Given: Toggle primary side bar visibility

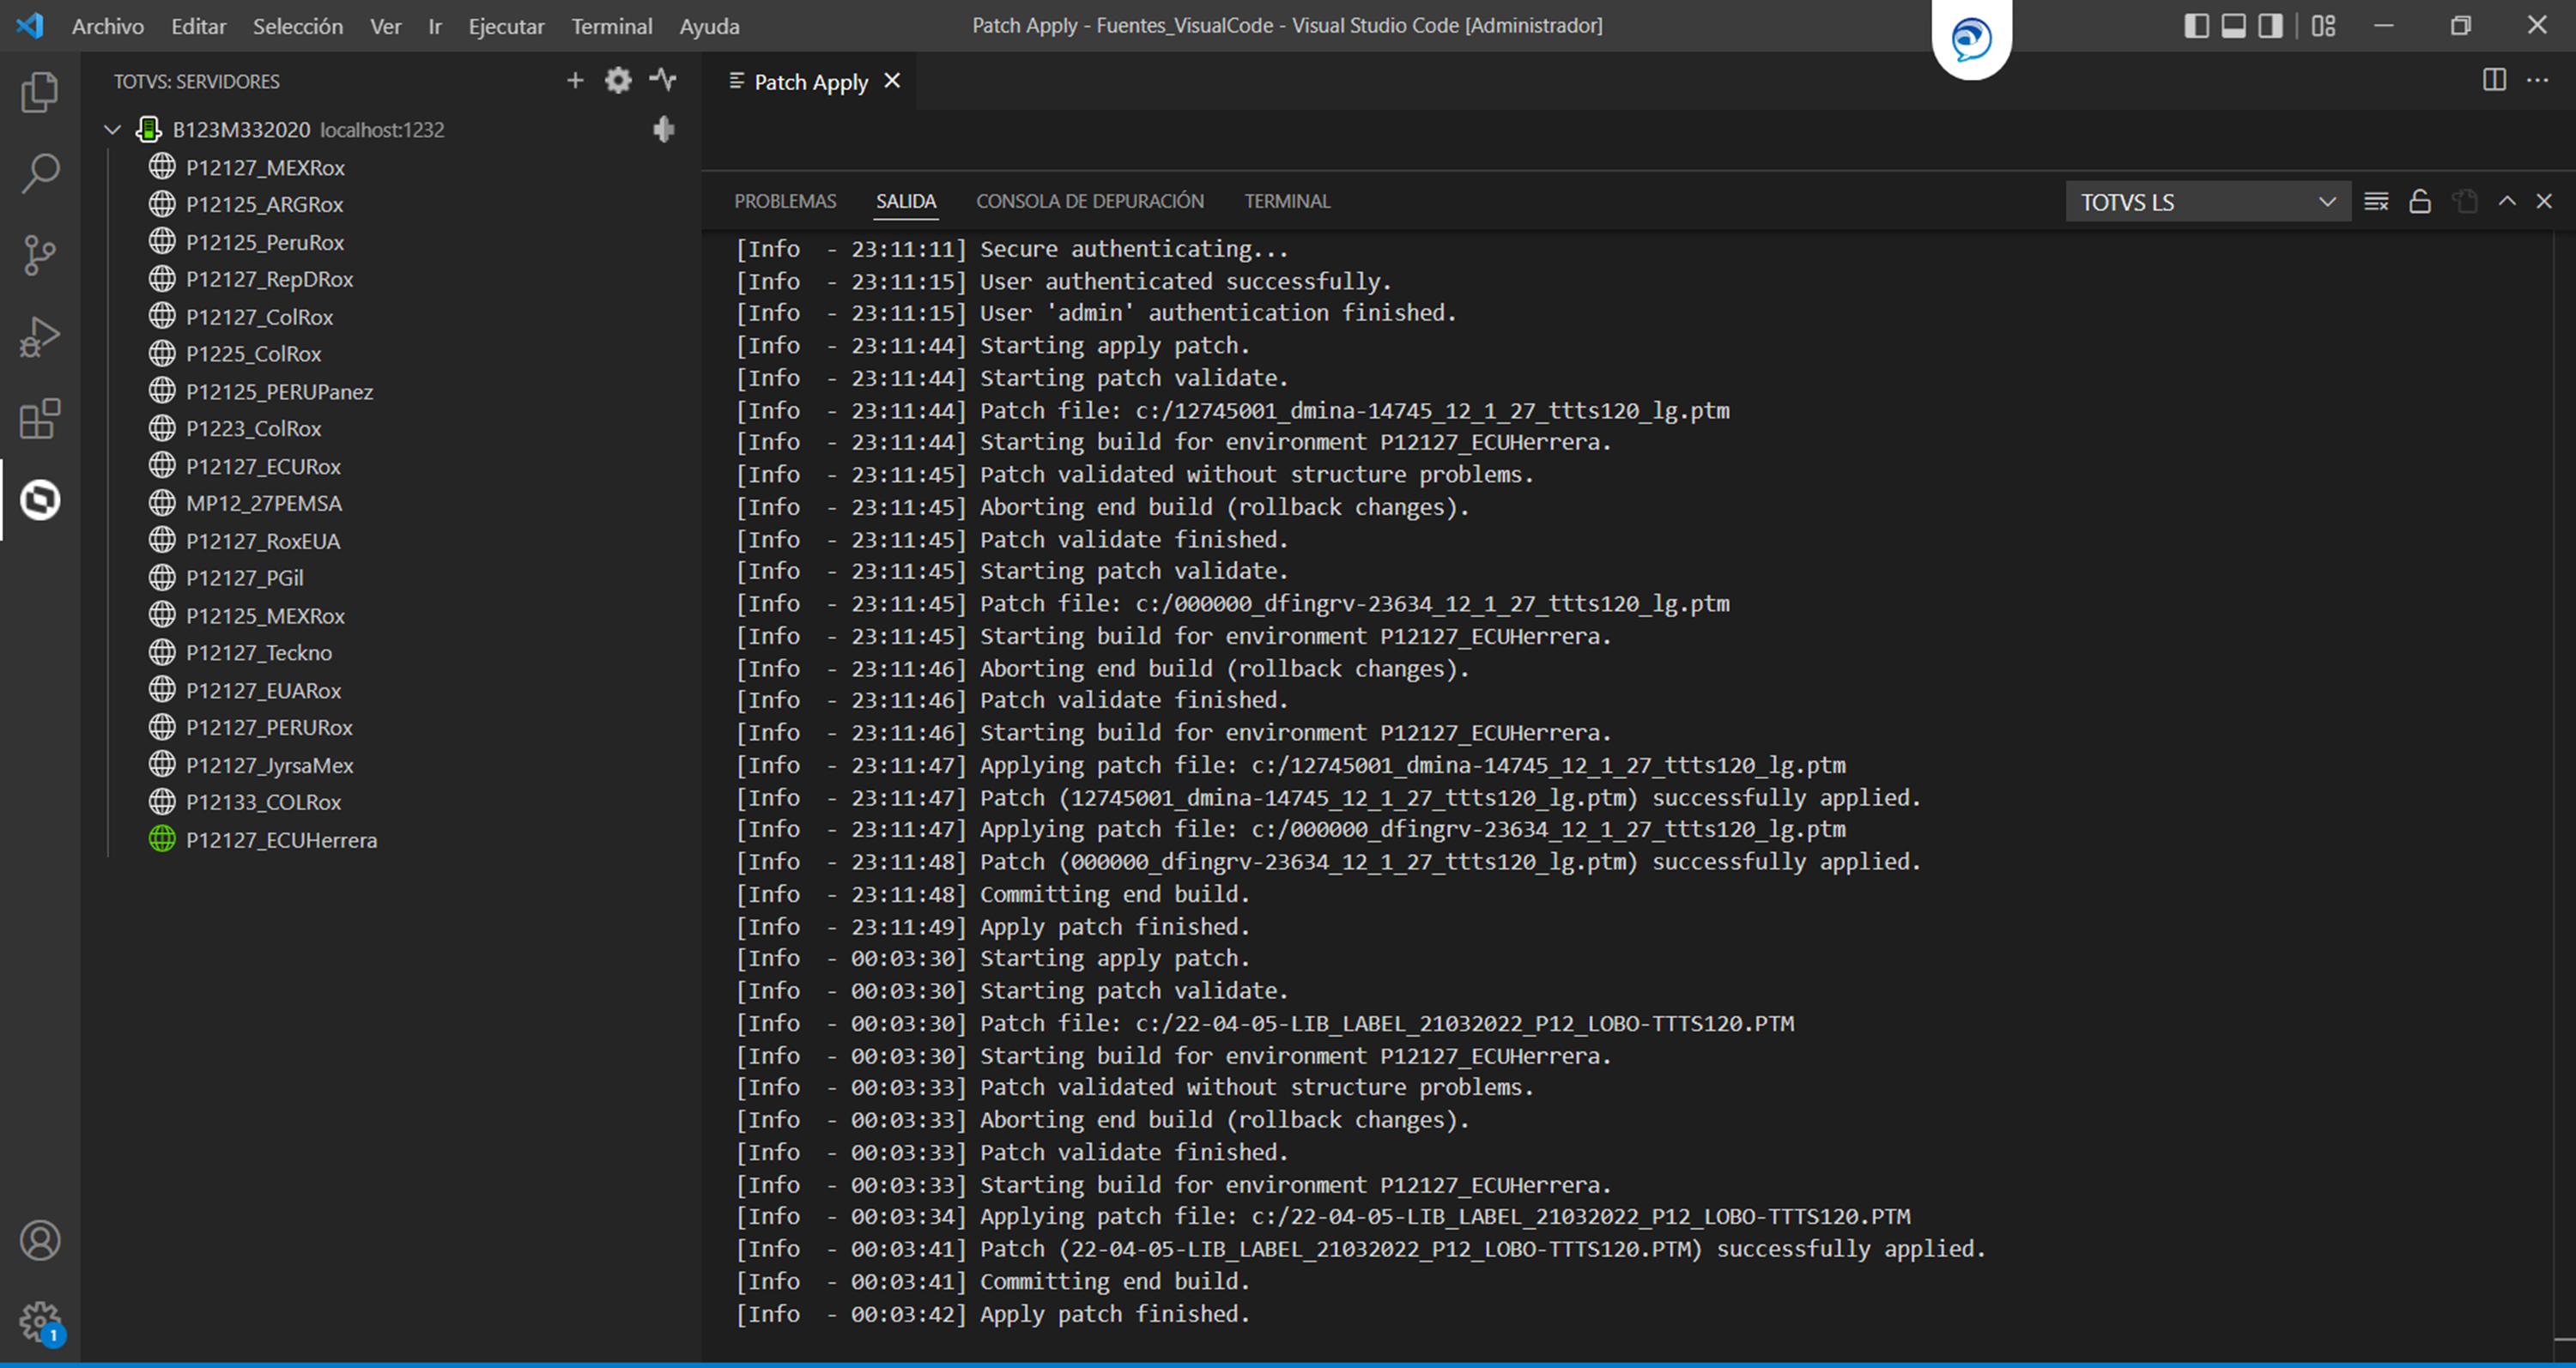Looking at the screenshot, I should [x=2197, y=26].
